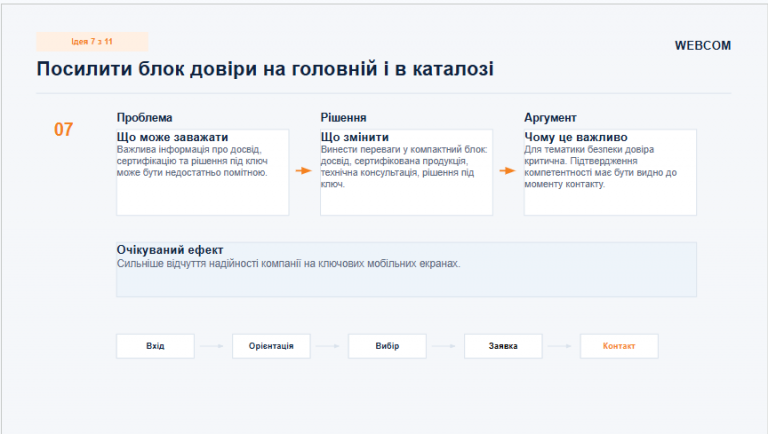Select the 'Вхід' step box
768x434 pixels.
point(155,346)
